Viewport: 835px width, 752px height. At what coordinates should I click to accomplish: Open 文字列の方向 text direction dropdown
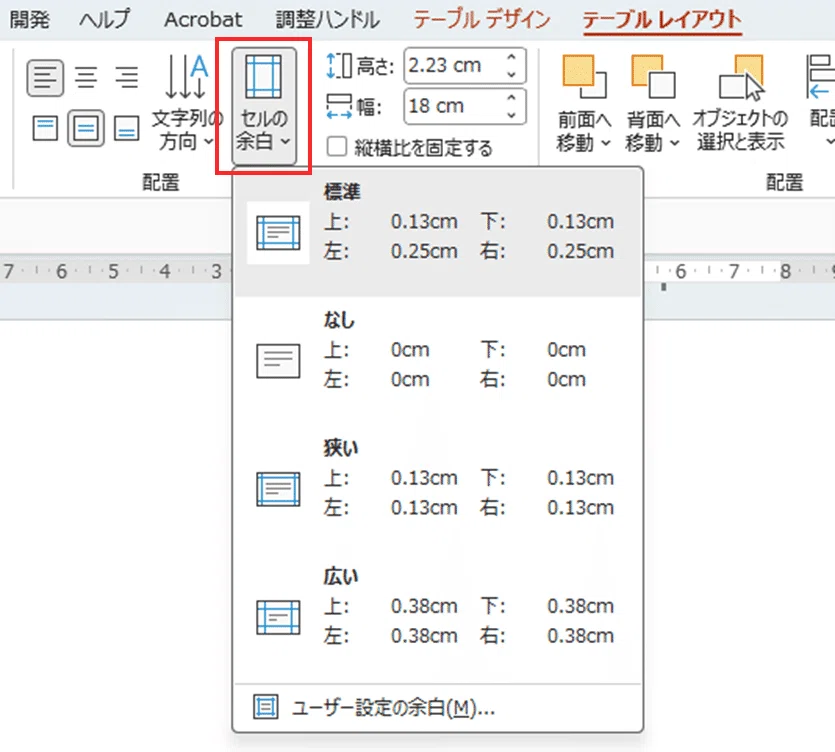pos(186,104)
